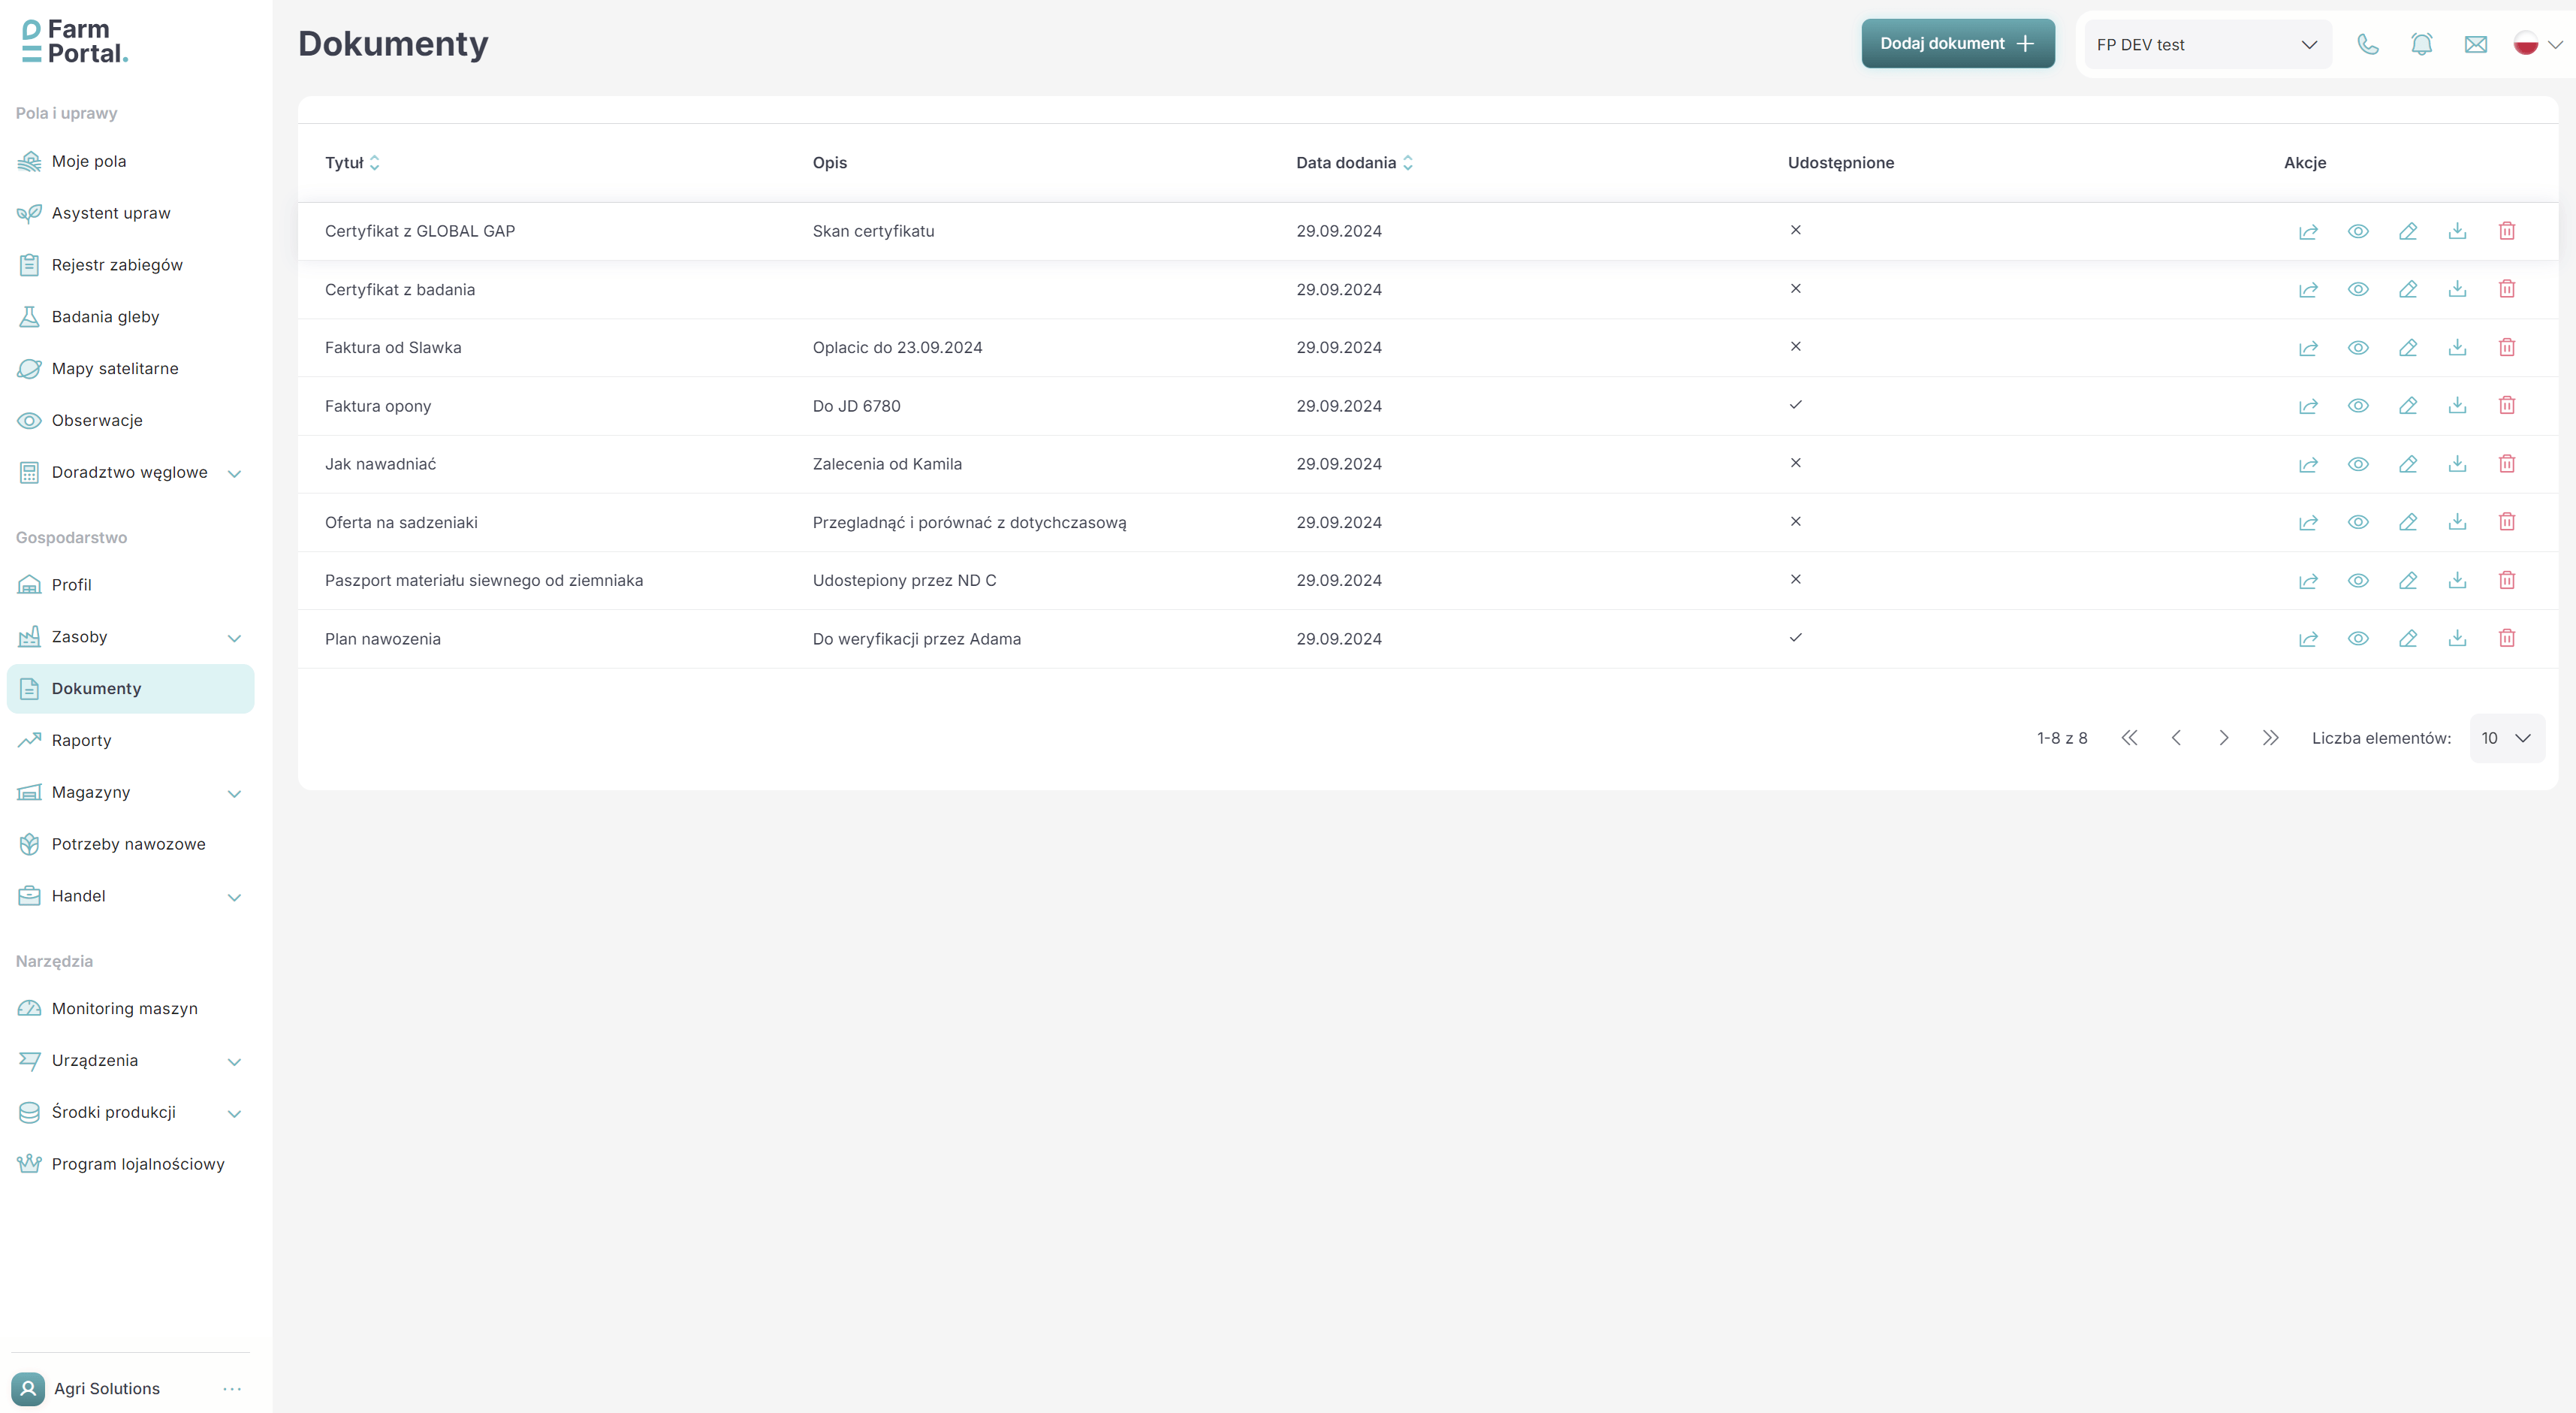This screenshot has height=1413, width=2576.
Task: Sort by Data dodania column
Action: (x=1354, y=163)
